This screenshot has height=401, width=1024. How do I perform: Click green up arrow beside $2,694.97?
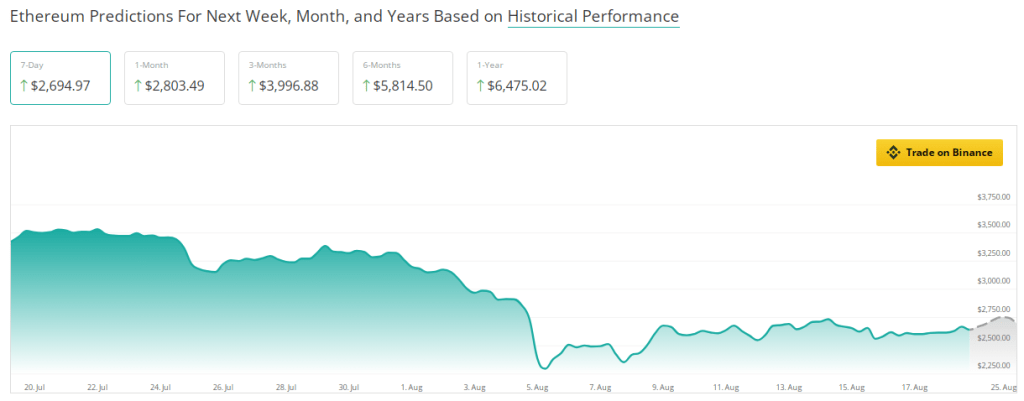pos(24,86)
